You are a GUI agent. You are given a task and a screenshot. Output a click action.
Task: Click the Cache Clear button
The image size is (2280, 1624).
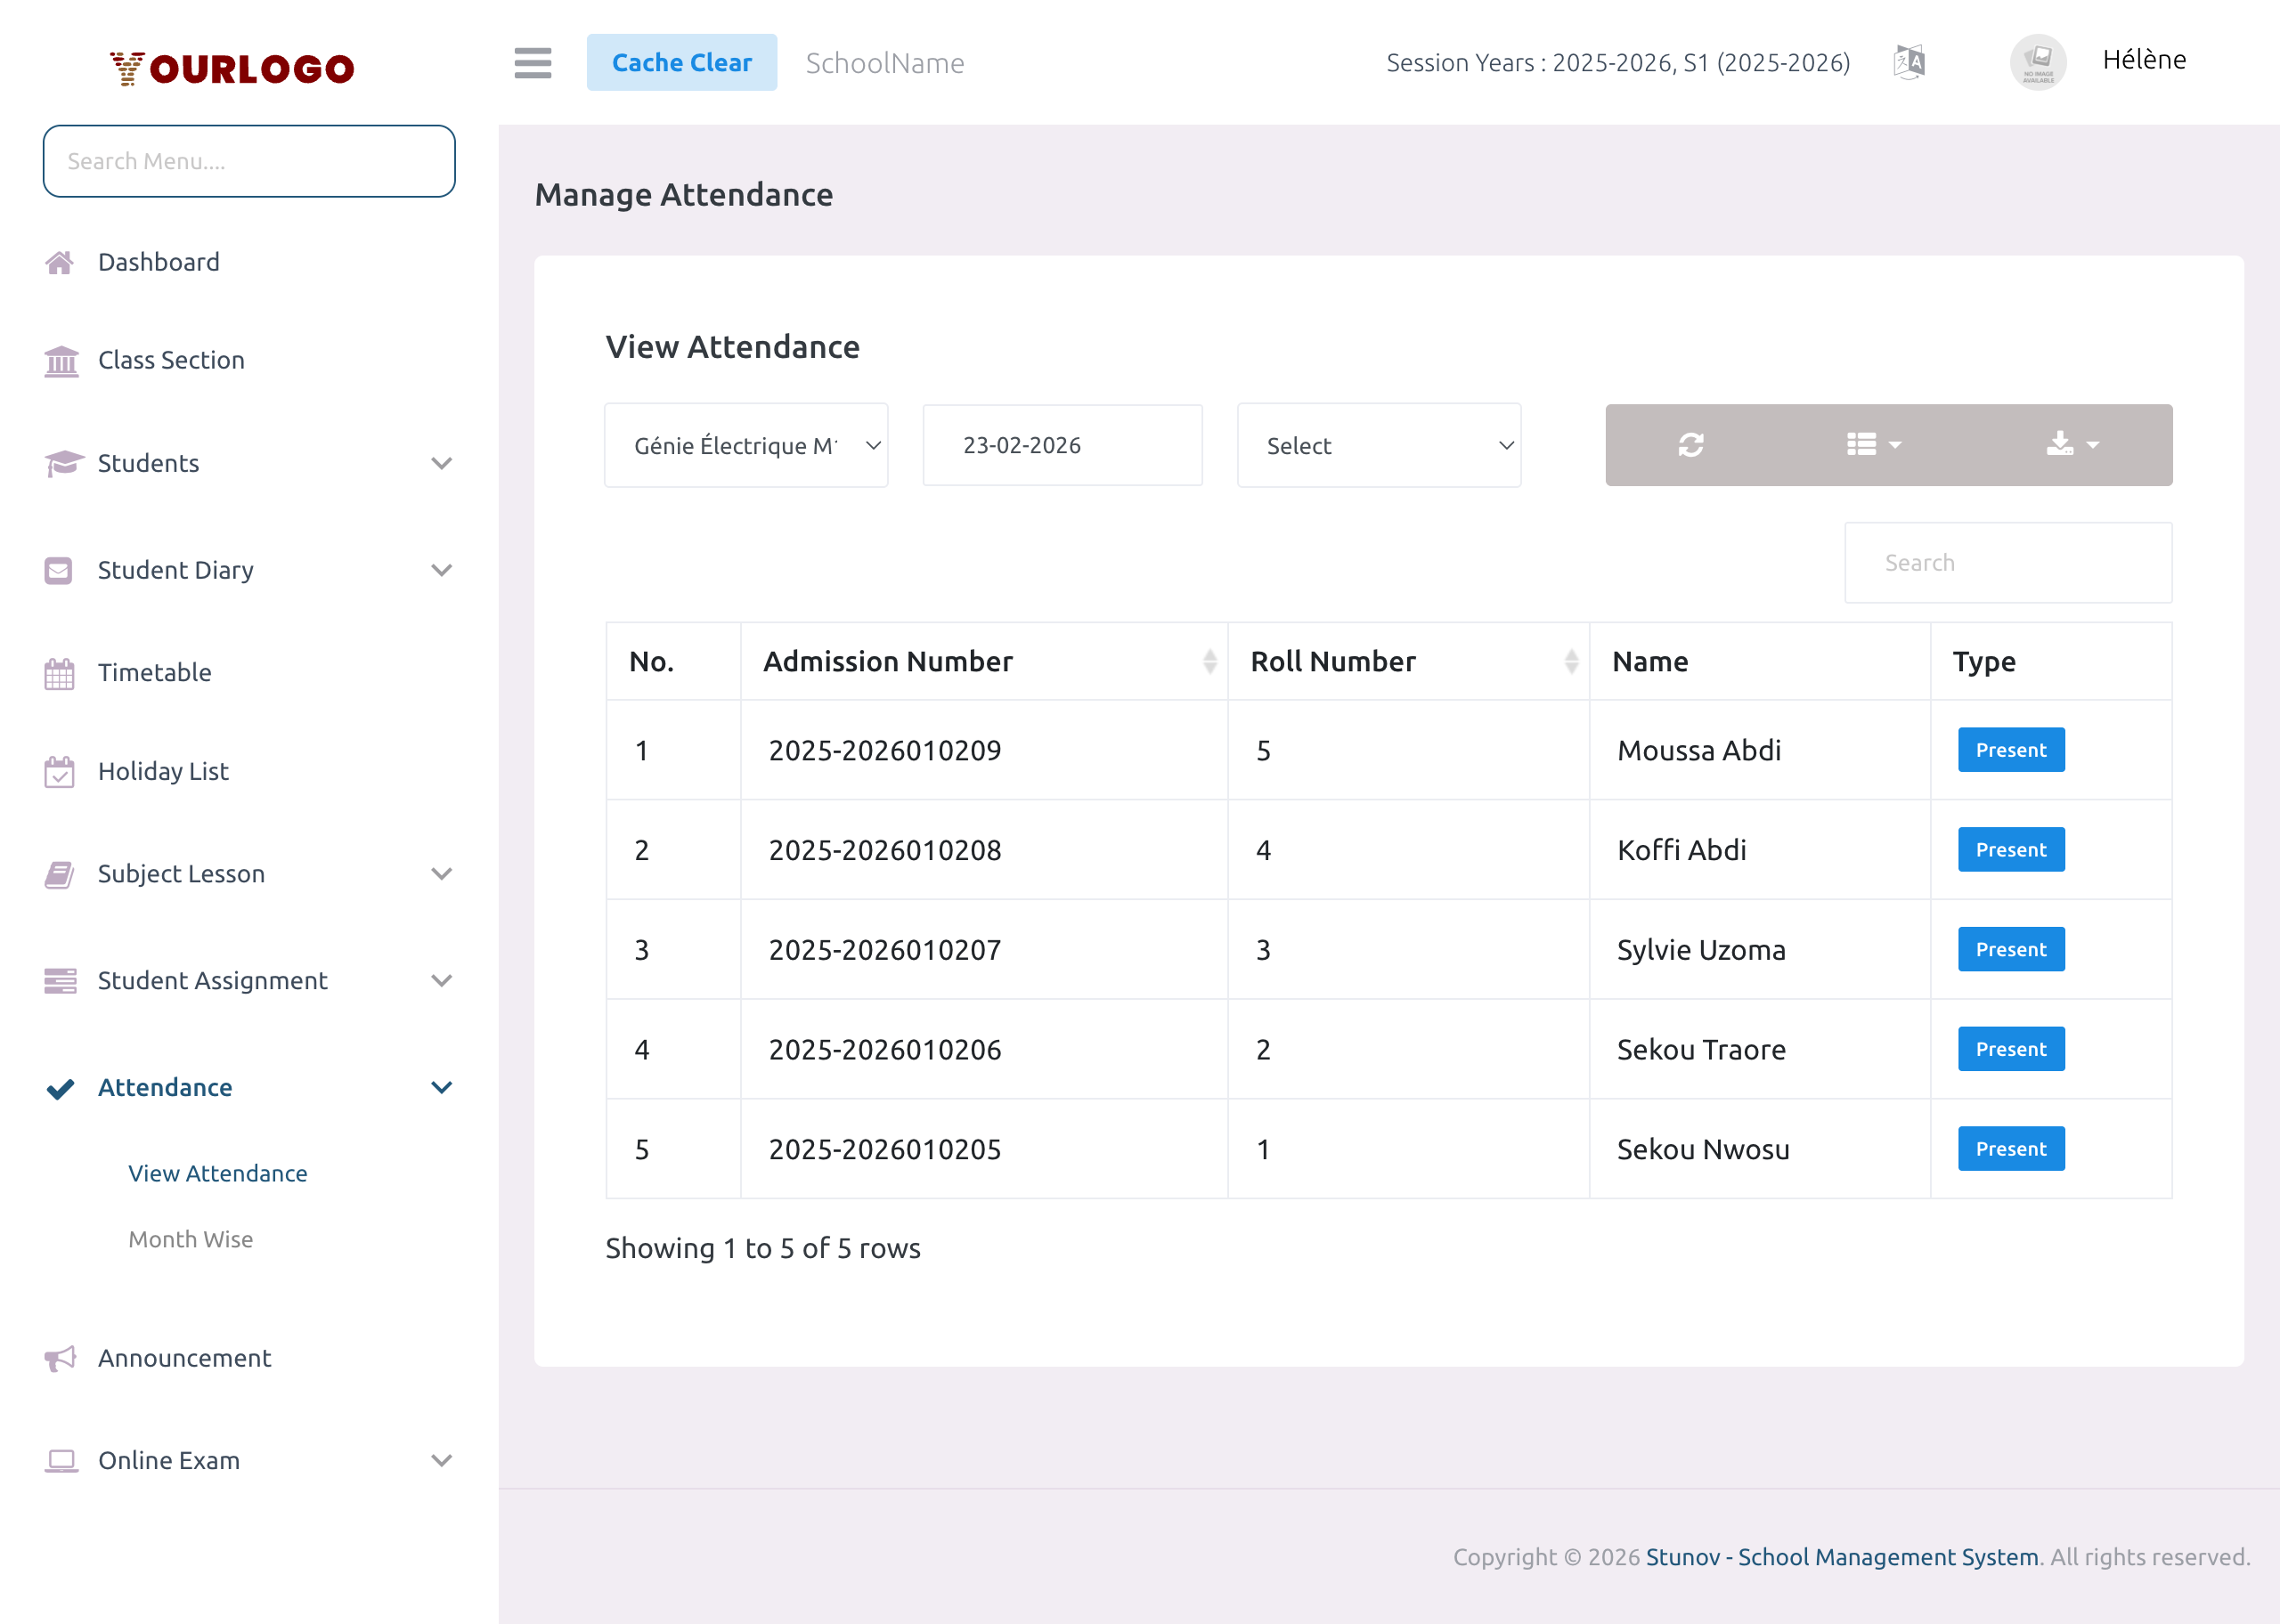coord(682,61)
